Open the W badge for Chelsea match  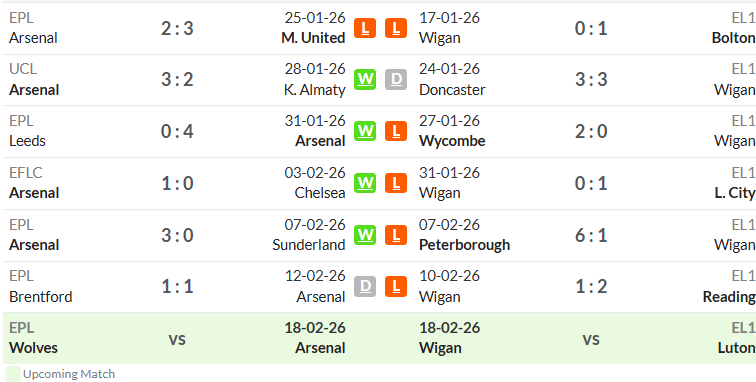365,183
